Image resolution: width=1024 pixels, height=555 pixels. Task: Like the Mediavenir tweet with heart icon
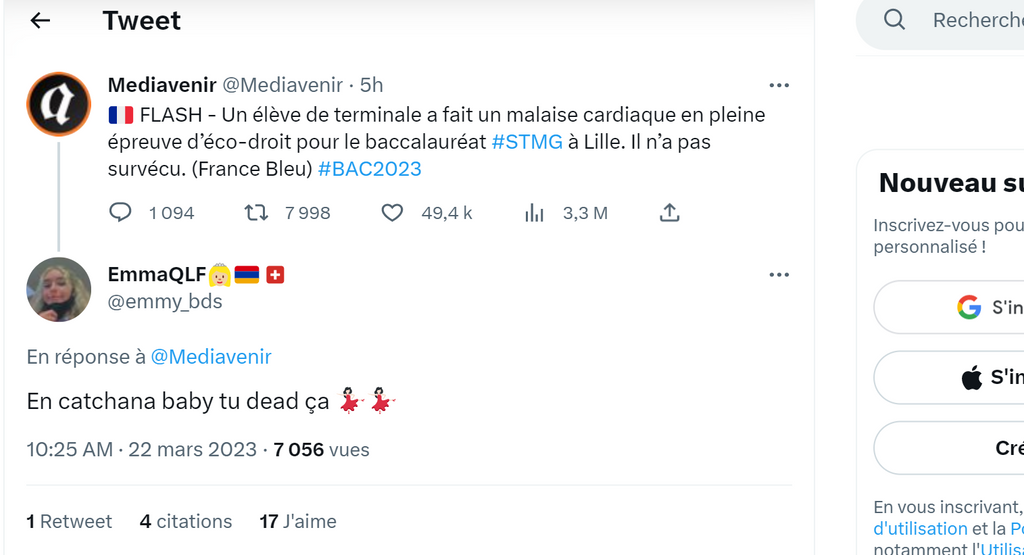(392, 212)
